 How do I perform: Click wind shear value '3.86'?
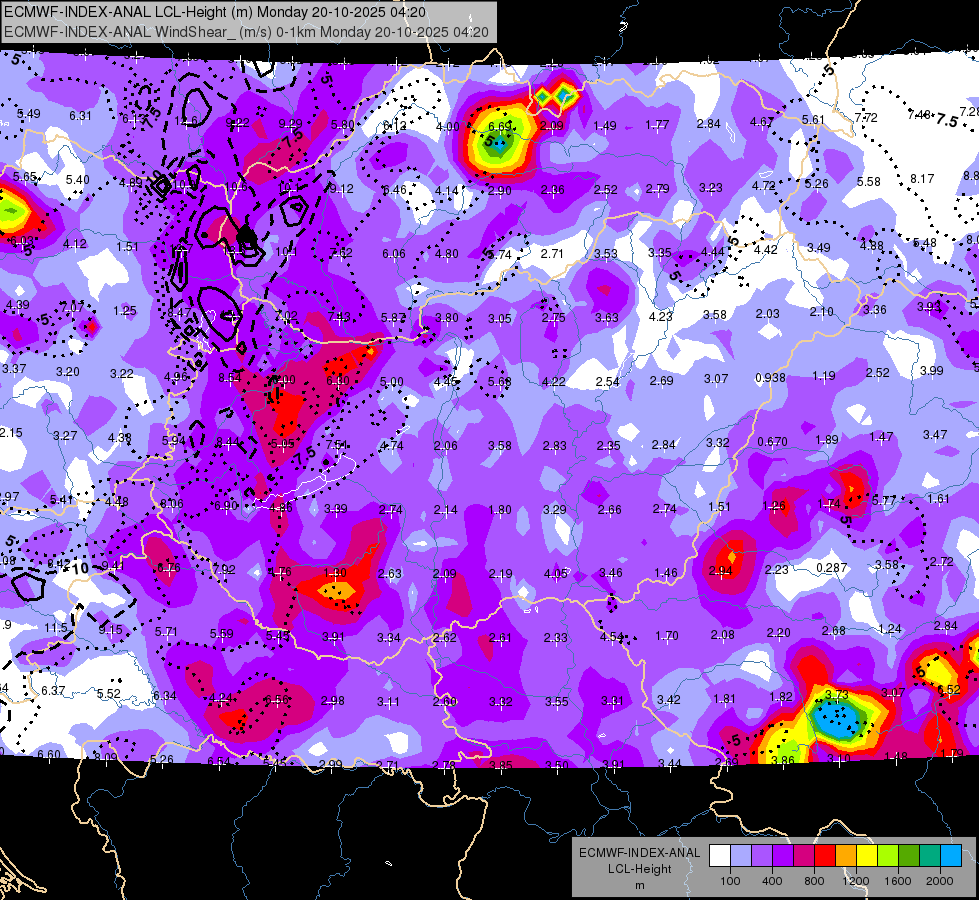(782, 760)
